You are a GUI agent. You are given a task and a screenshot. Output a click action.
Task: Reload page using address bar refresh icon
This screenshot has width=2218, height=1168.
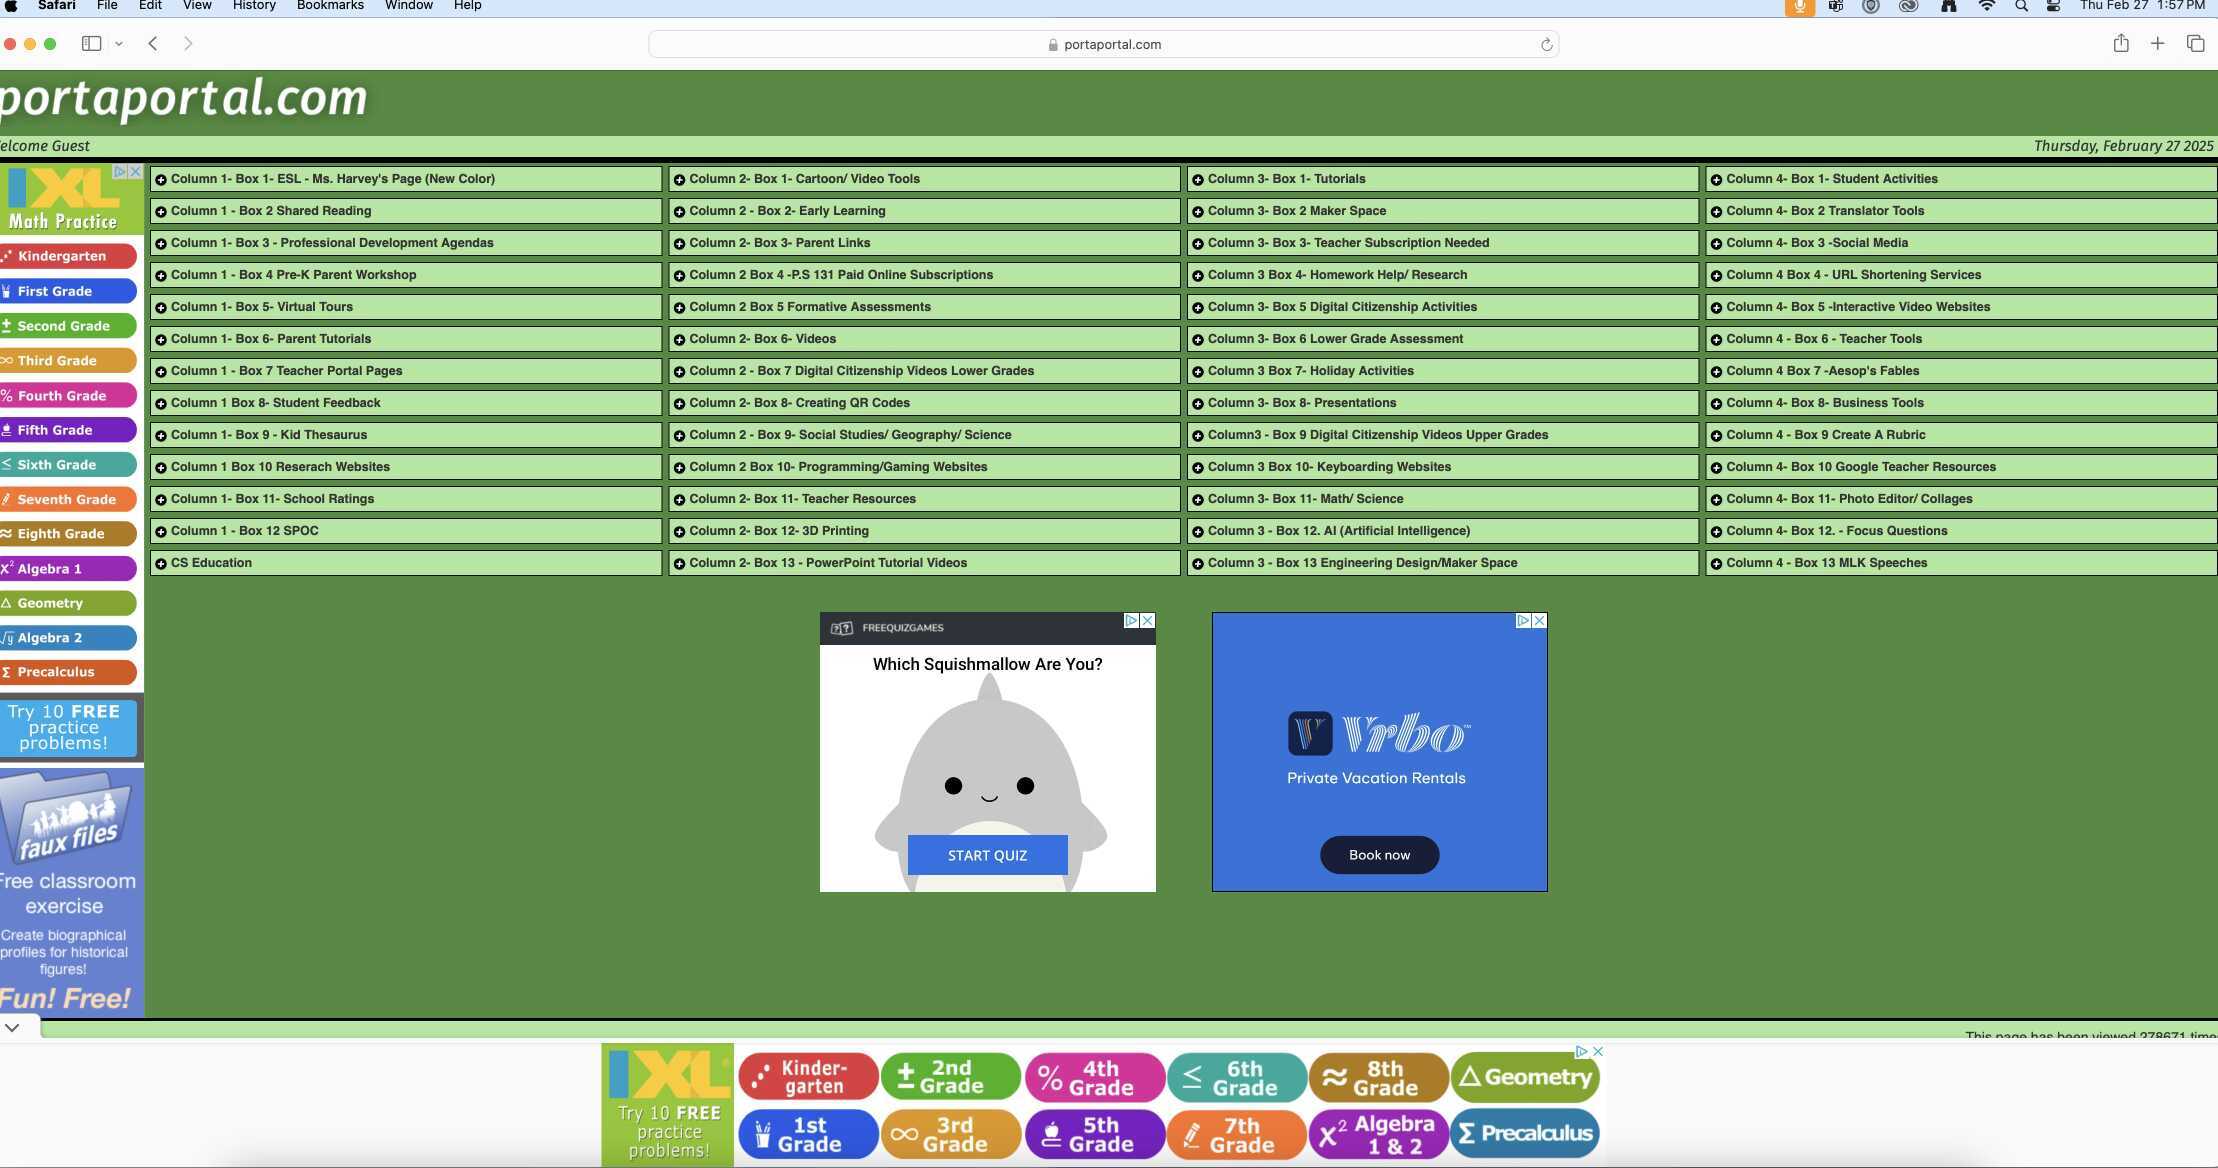pos(1545,45)
